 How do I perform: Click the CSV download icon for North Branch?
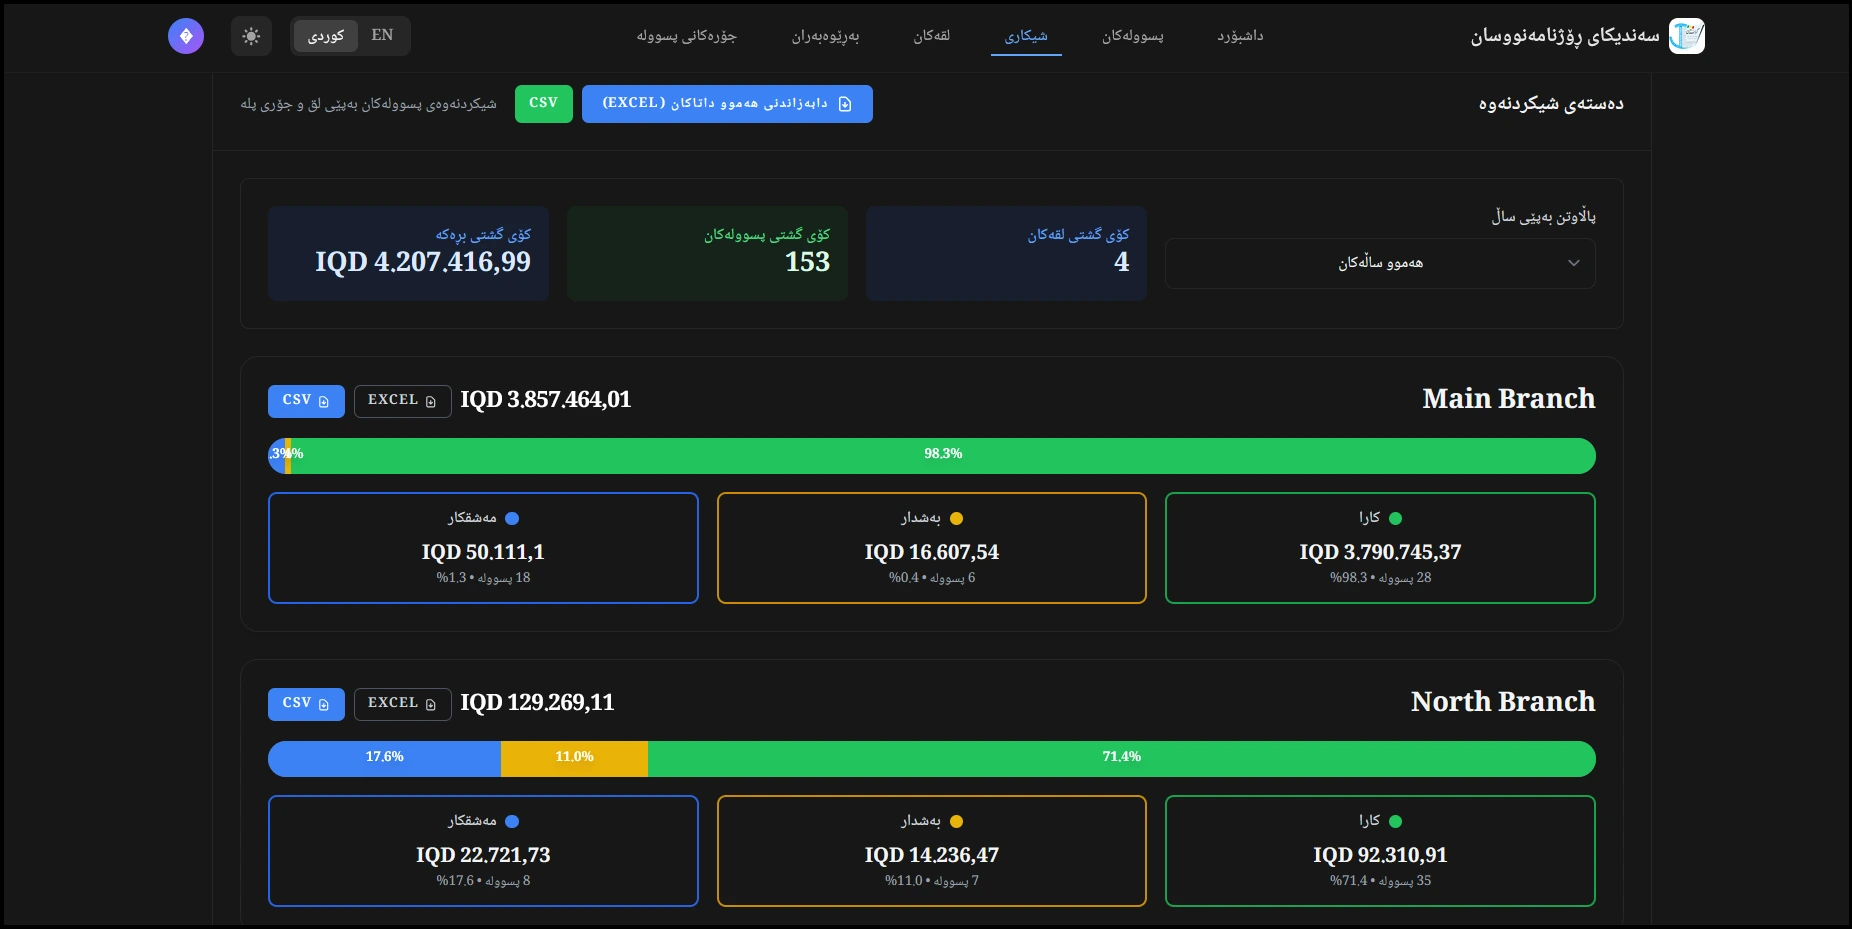[x=325, y=704]
